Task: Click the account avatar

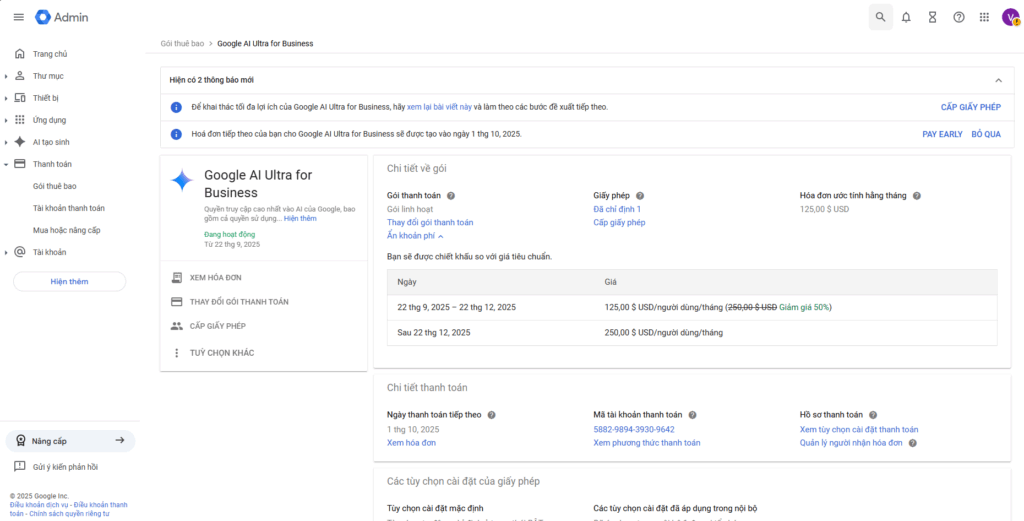Action: (x=1010, y=17)
